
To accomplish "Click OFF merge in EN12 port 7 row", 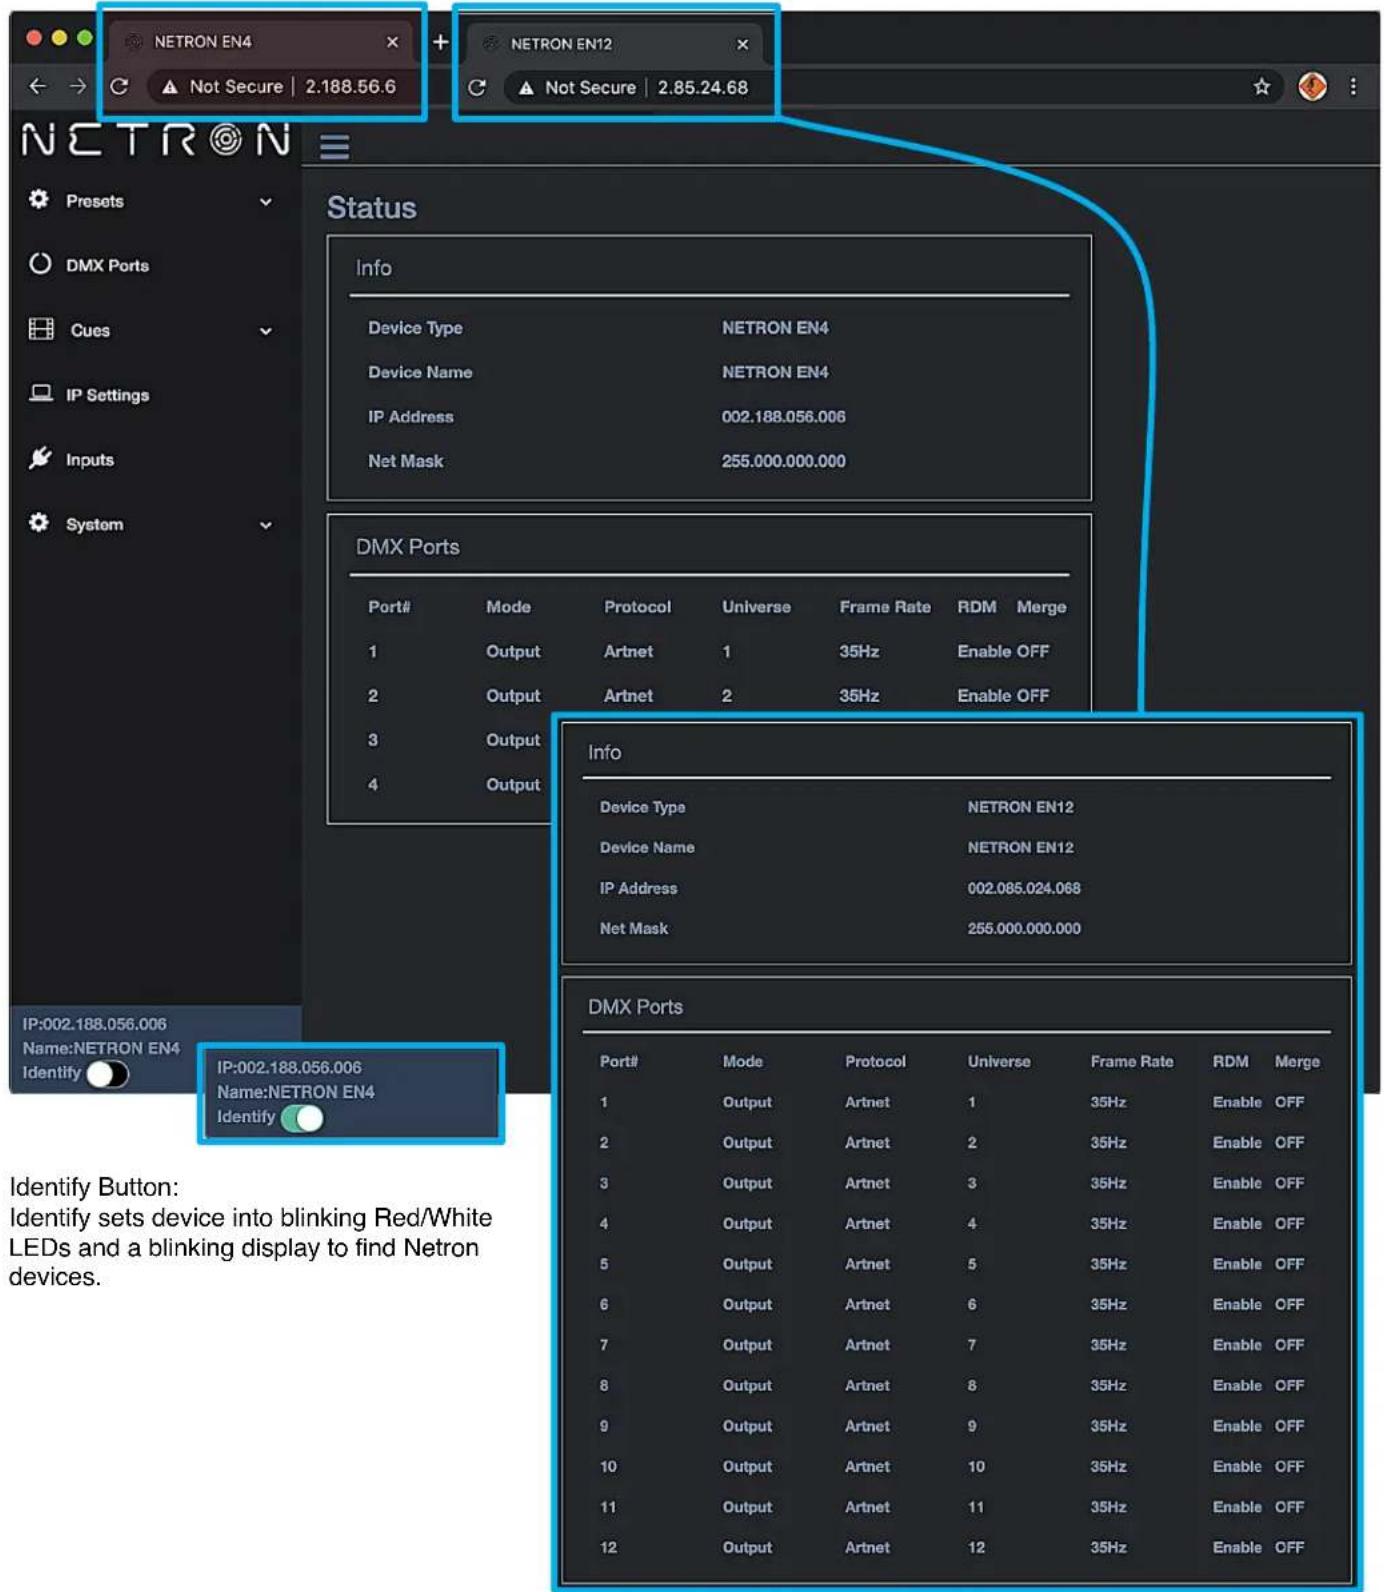I will click(1289, 1345).
